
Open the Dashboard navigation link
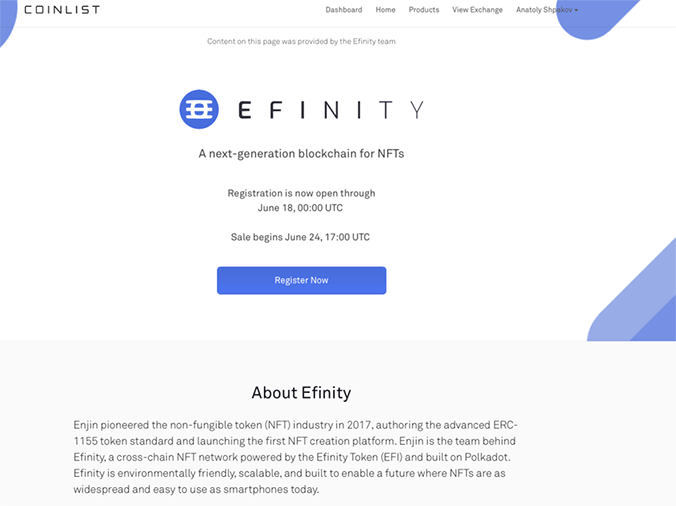[x=344, y=10]
